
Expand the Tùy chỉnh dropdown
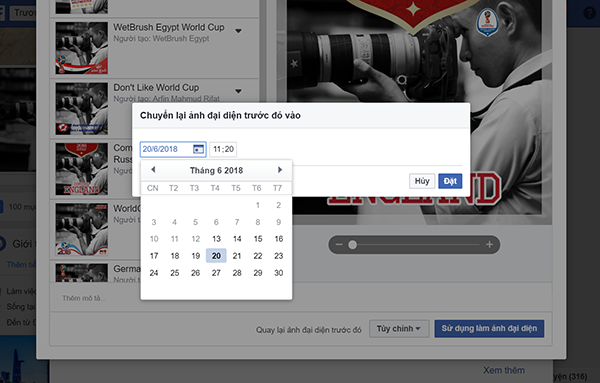(x=399, y=329)
